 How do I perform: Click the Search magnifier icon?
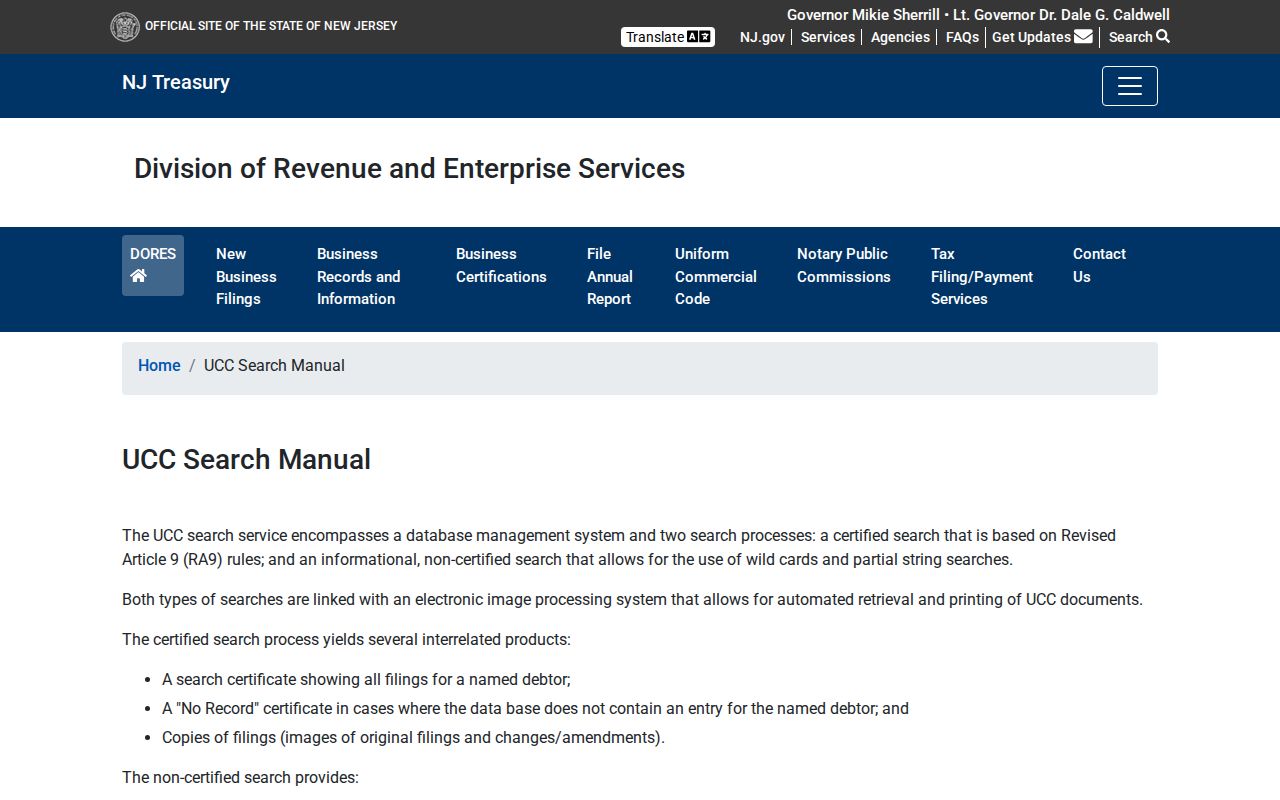click(1163, 37)
